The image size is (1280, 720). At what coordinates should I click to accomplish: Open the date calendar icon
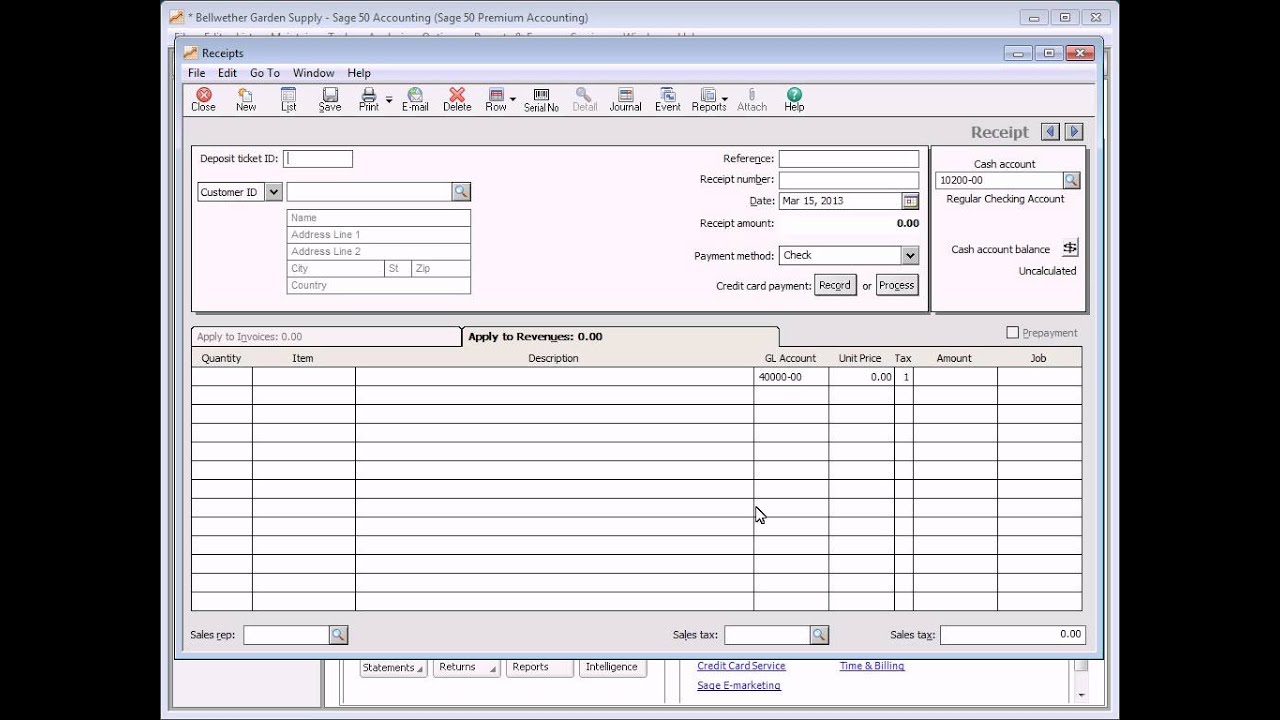pos(910,201)
